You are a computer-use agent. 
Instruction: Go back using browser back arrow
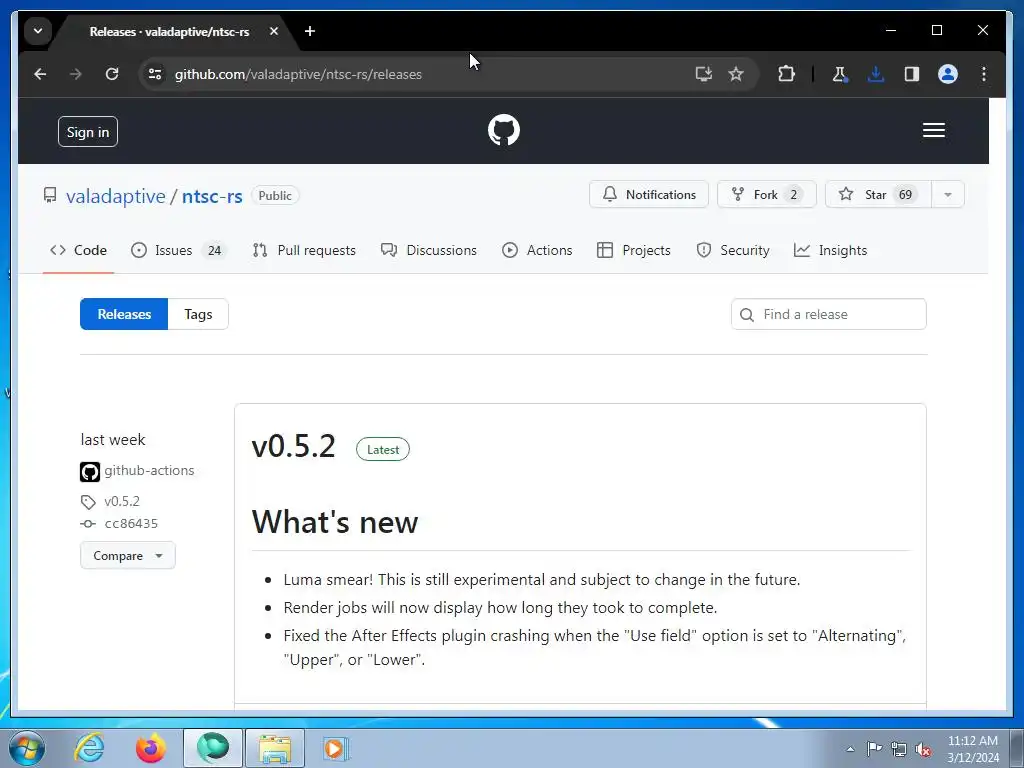(40, 74)
